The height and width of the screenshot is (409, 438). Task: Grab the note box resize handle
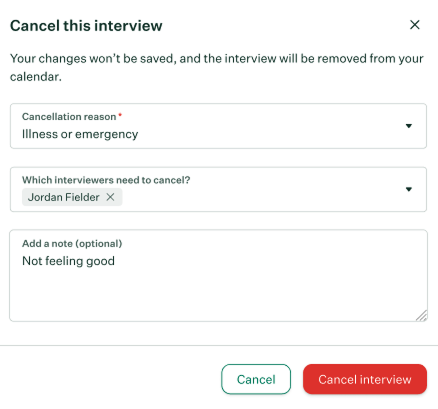[422, 315]
